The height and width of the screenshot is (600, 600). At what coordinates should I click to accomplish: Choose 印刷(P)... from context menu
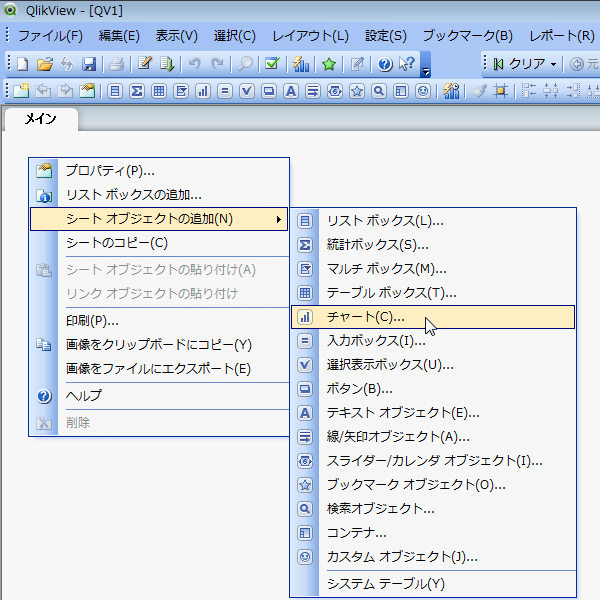pyautogui.click(x=159, y=321)
